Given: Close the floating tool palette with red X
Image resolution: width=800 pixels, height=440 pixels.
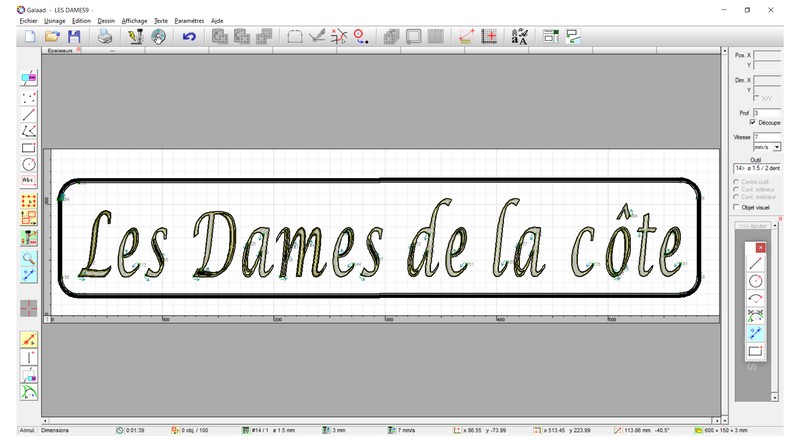Looking at the screenshot, I should pos(761,246).
